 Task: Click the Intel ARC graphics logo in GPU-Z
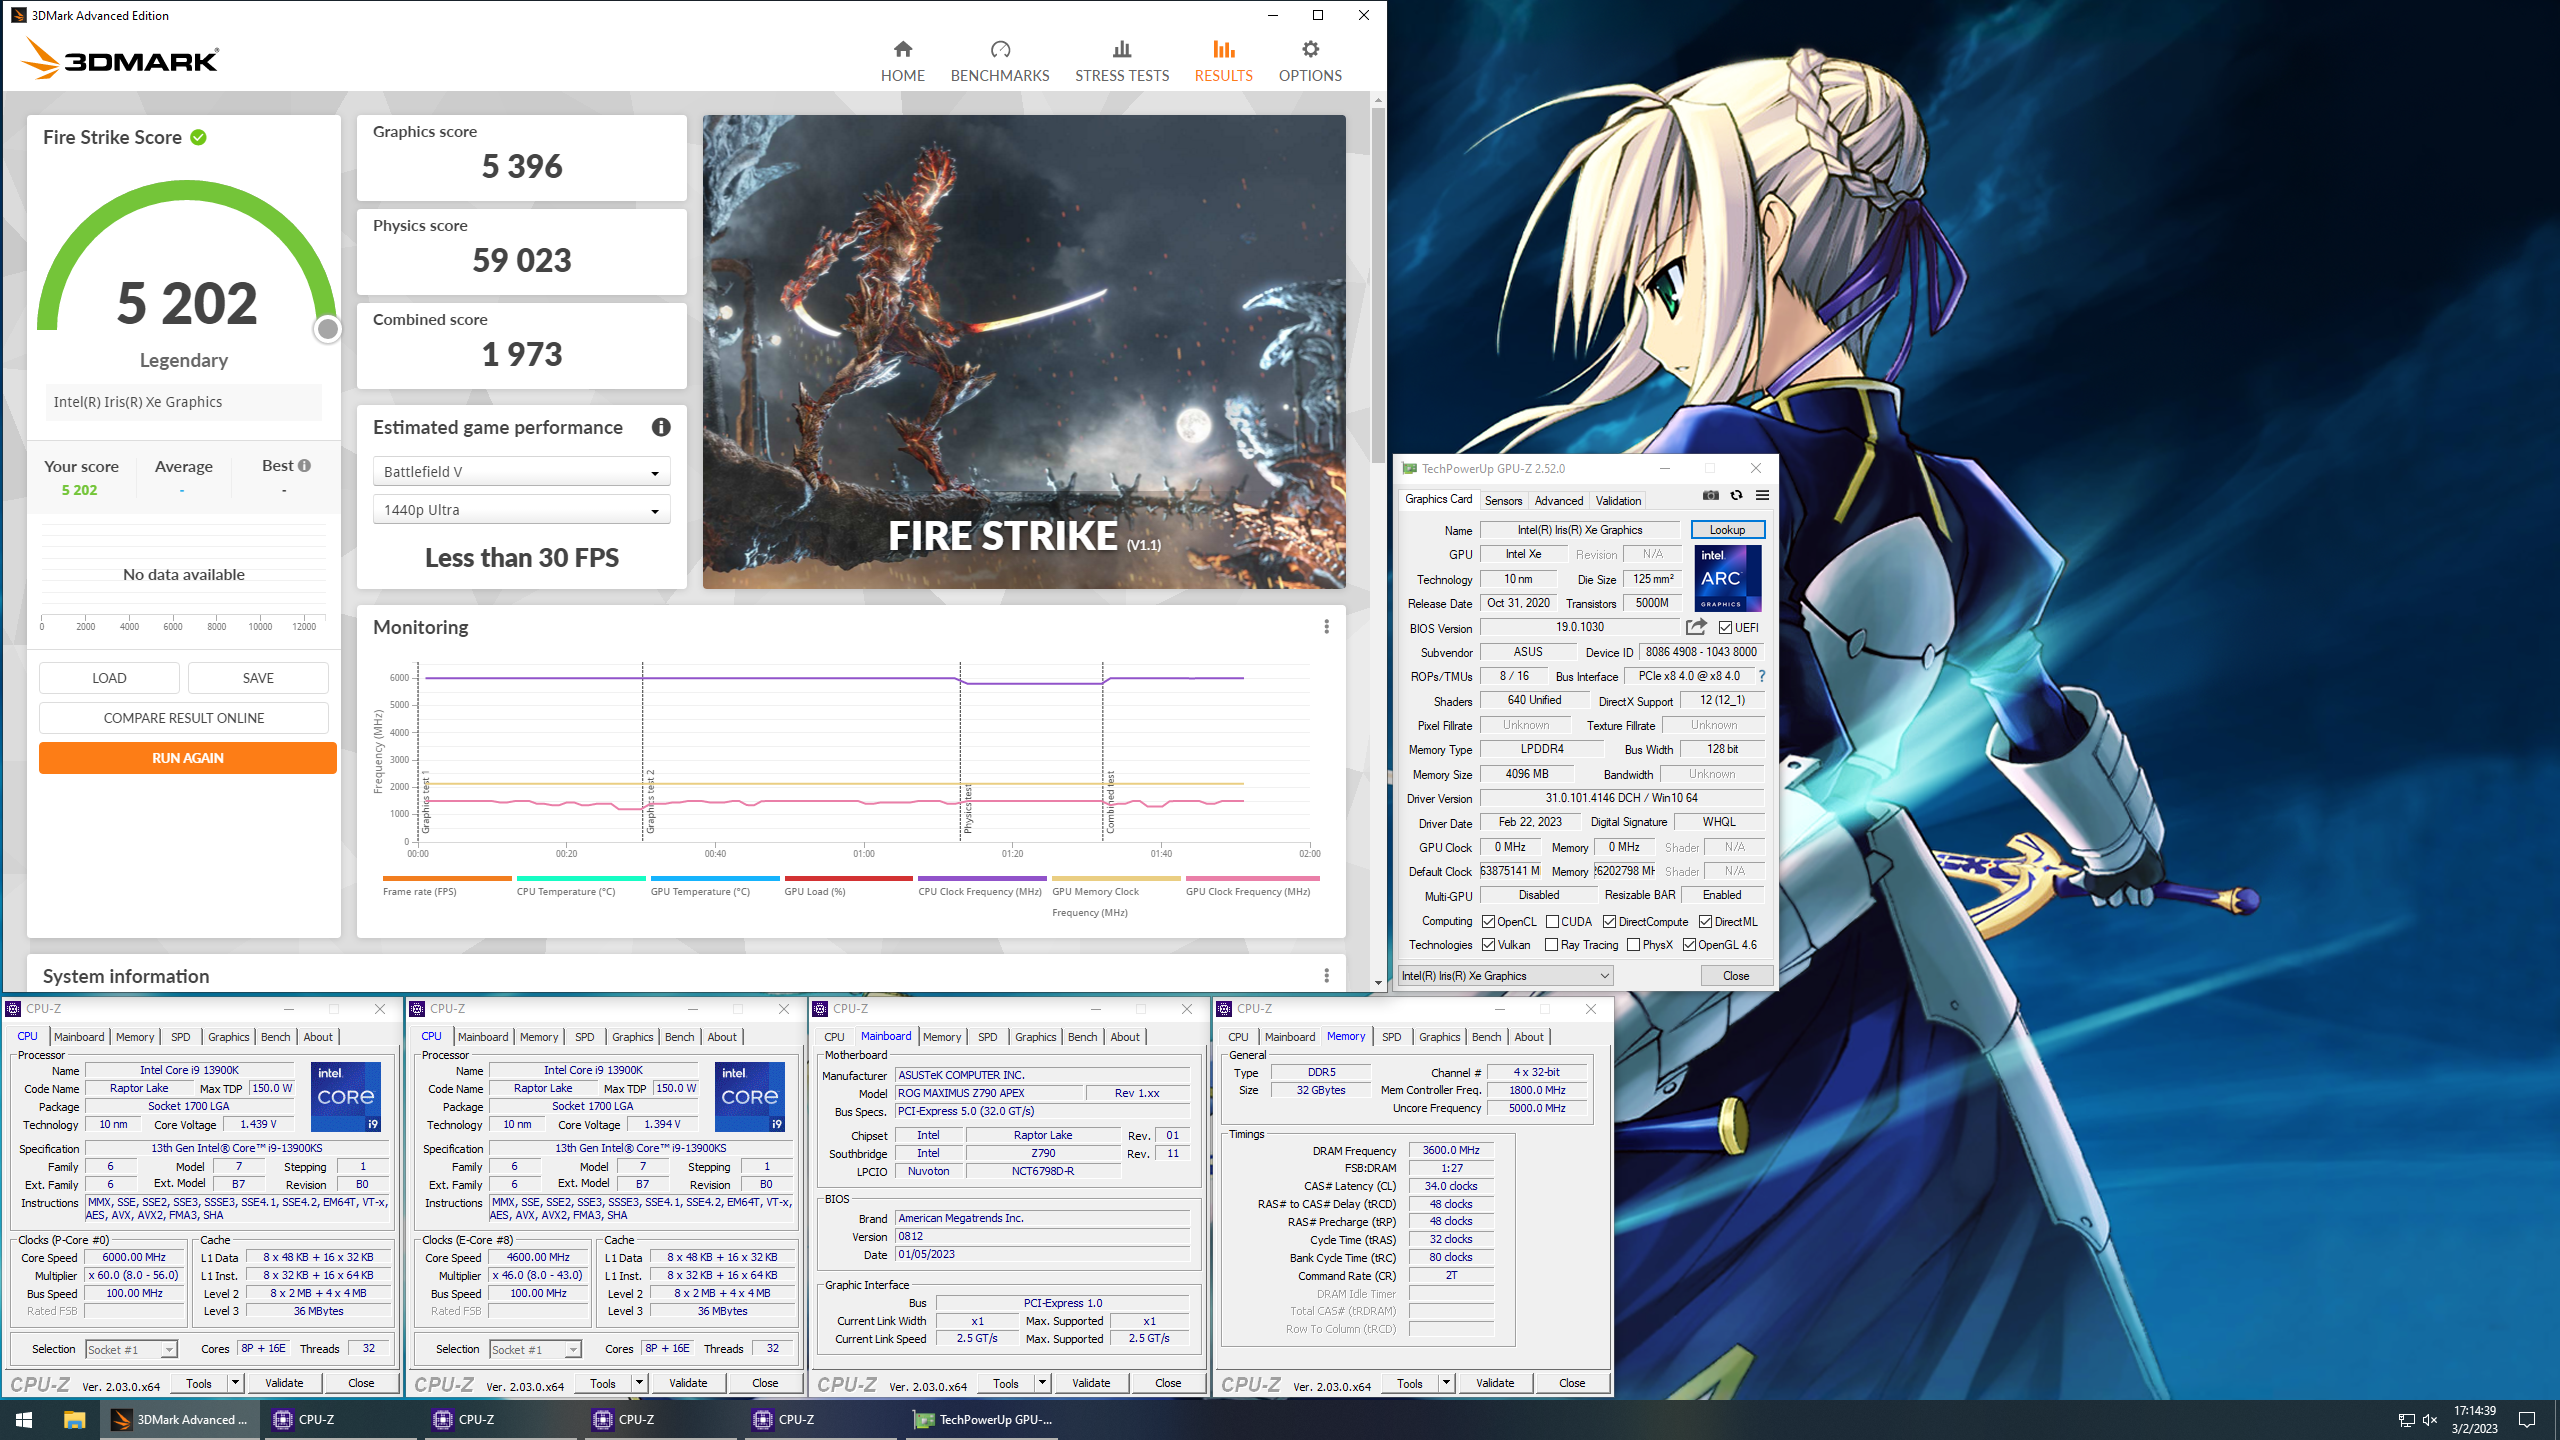click(1727, 578)
